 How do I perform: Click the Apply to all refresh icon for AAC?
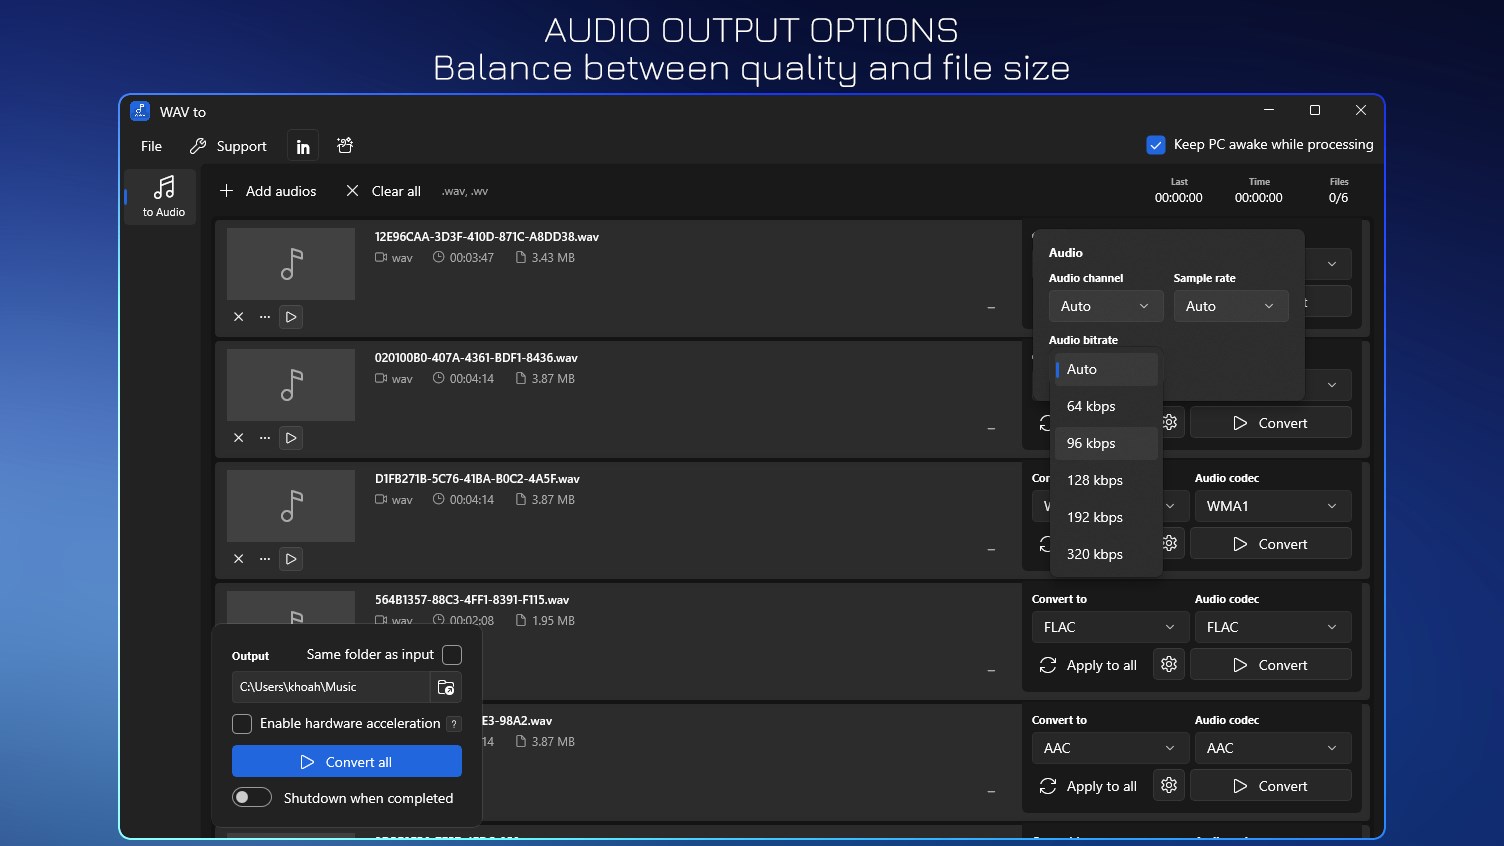click(x=1047, y=785)
